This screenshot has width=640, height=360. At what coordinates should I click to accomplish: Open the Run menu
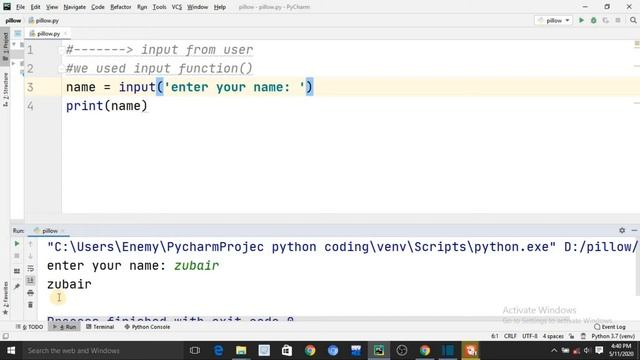pos(142,7)
